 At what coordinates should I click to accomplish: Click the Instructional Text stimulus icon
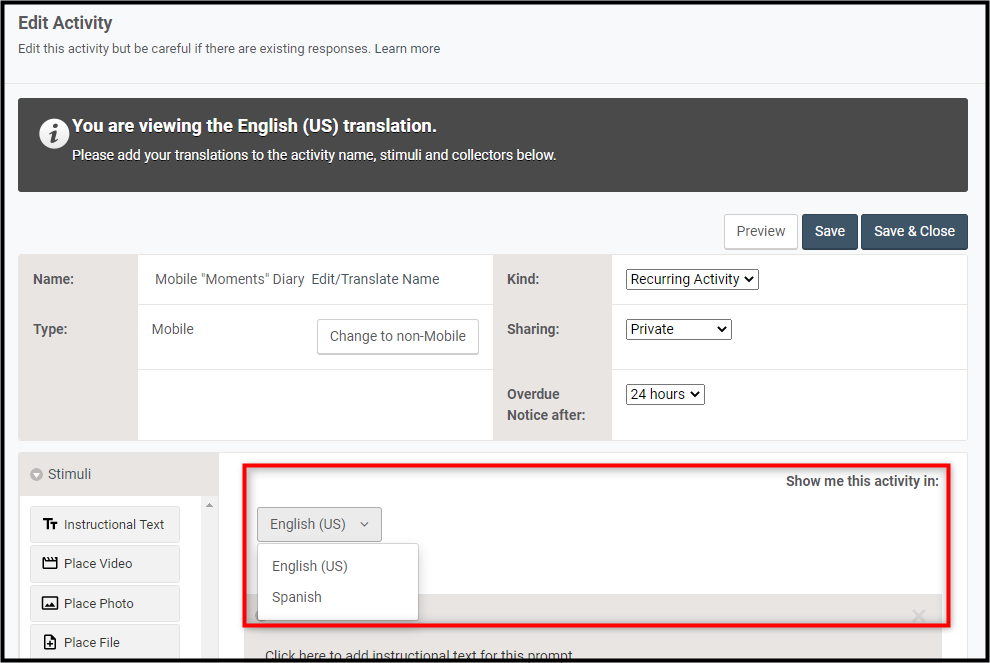coord(51,525)
